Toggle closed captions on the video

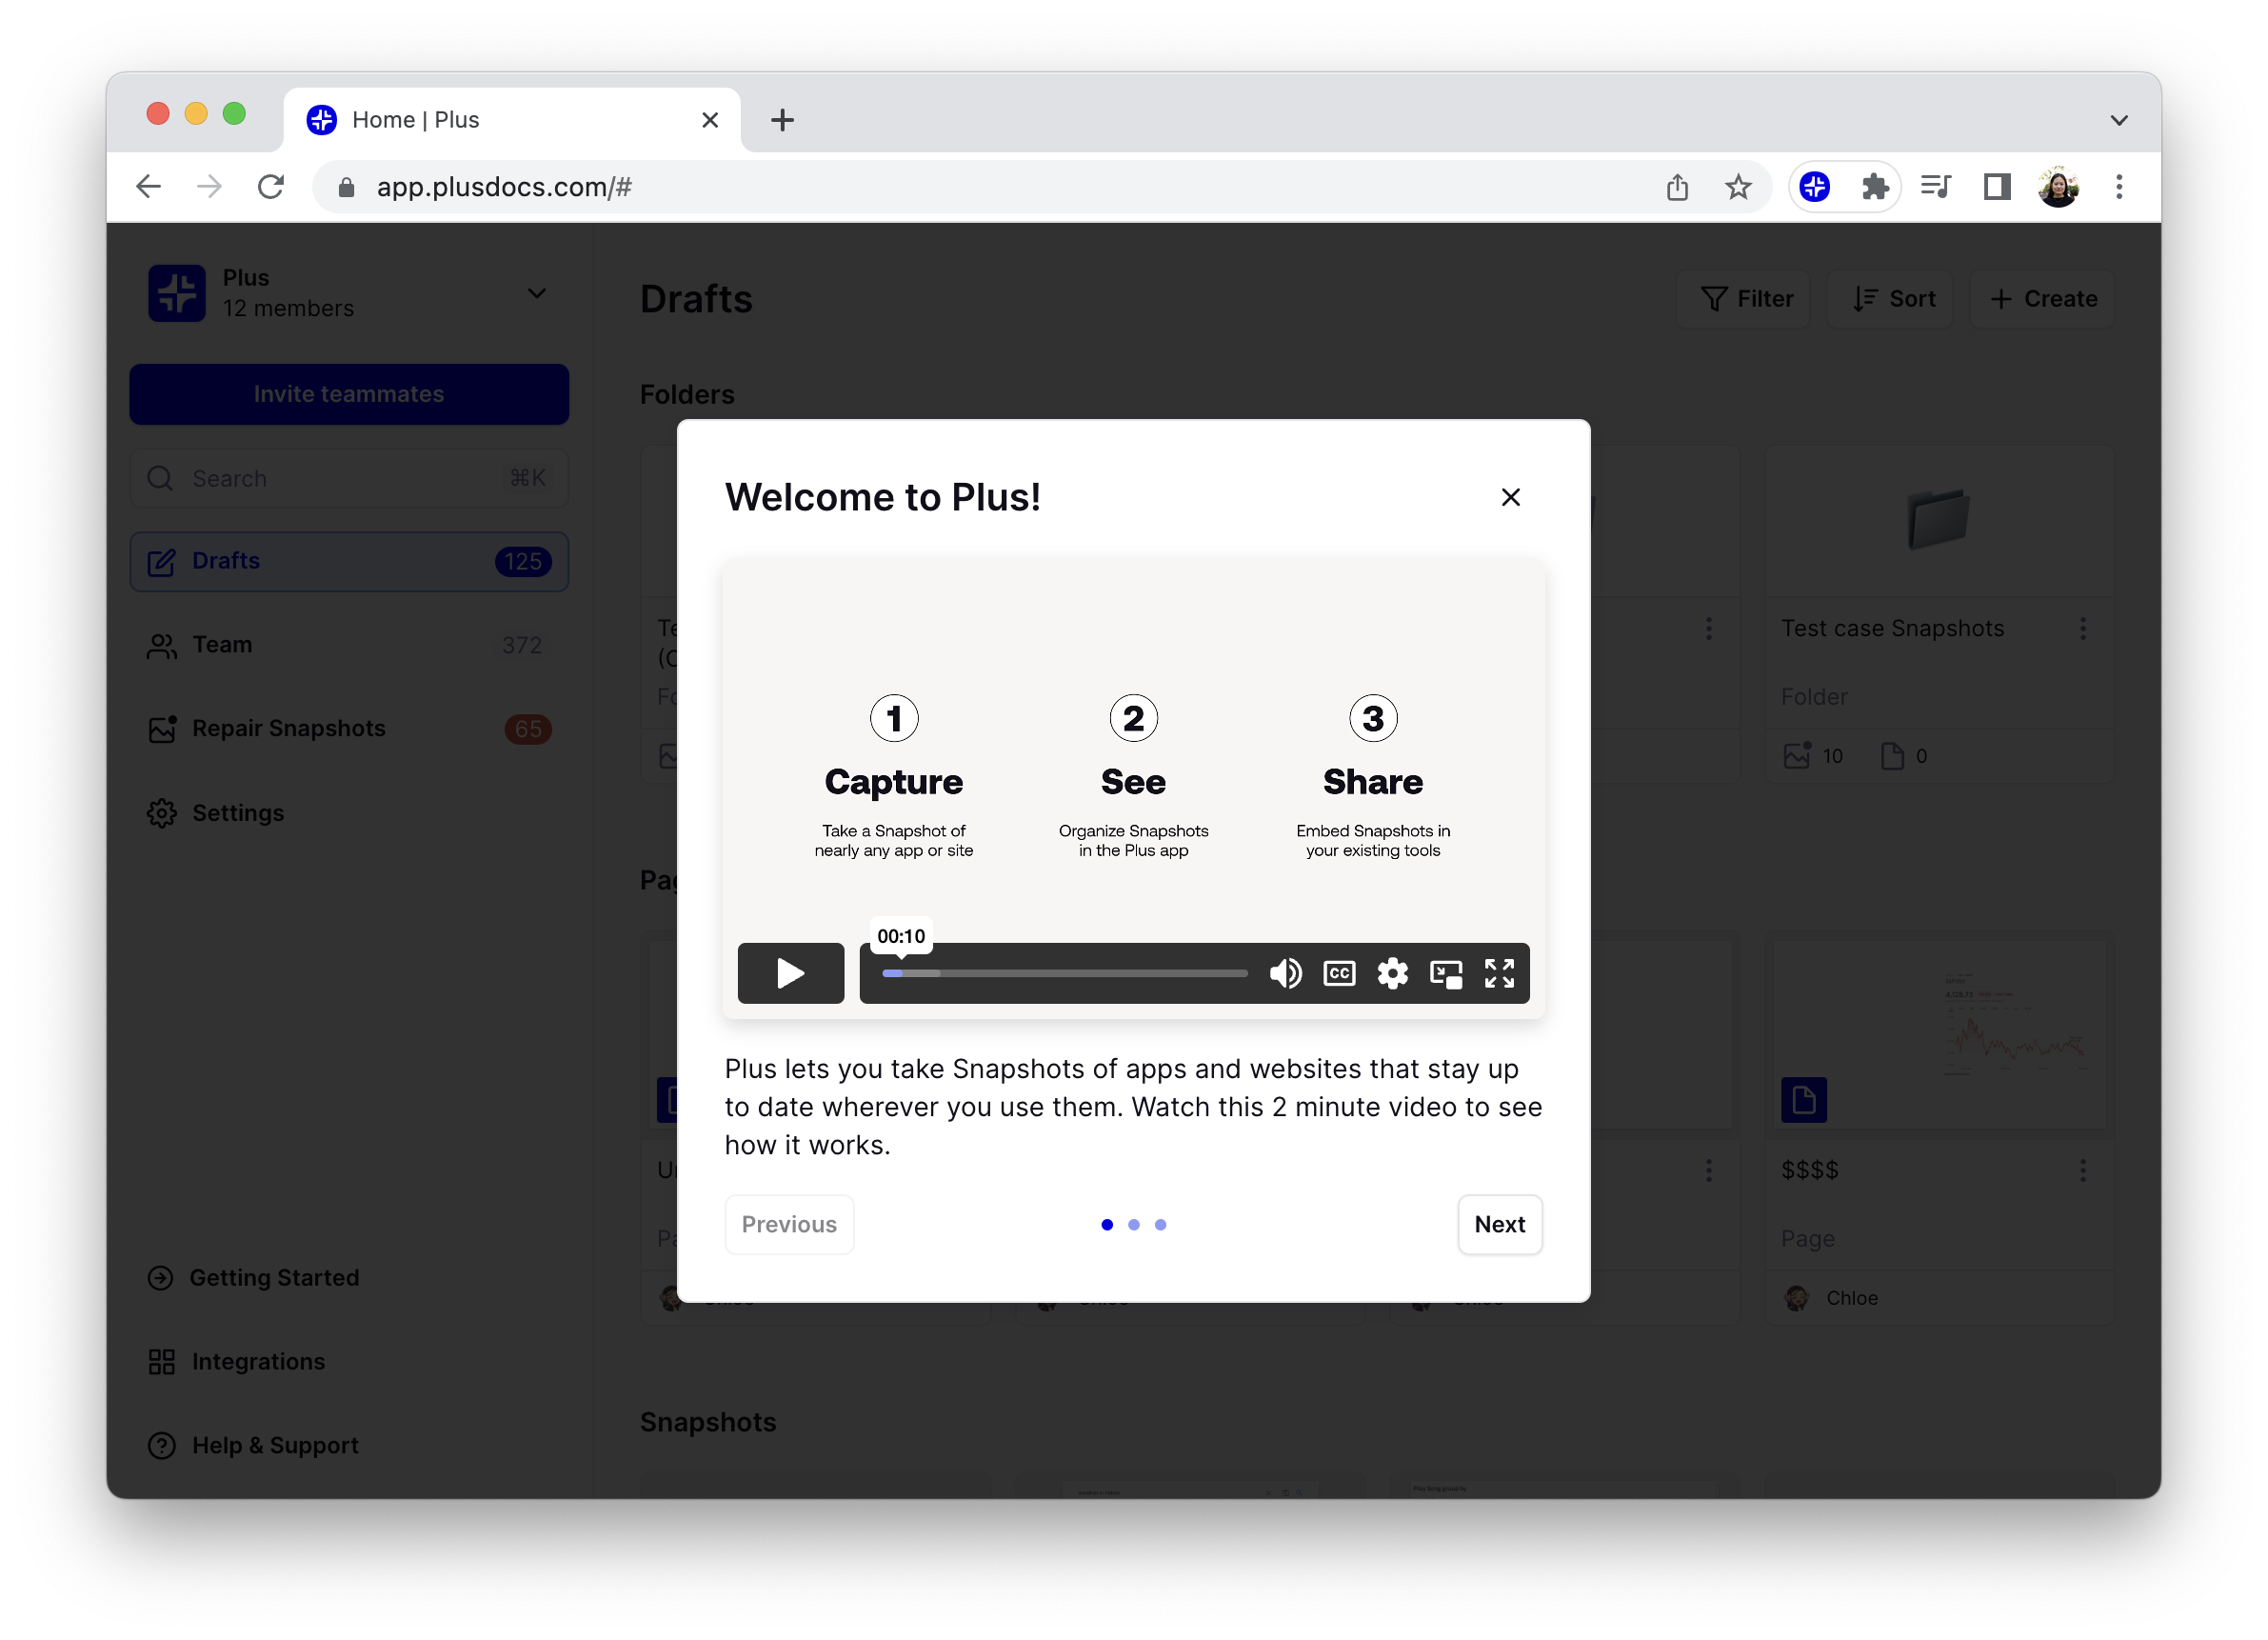click(x=1339, y=973)
